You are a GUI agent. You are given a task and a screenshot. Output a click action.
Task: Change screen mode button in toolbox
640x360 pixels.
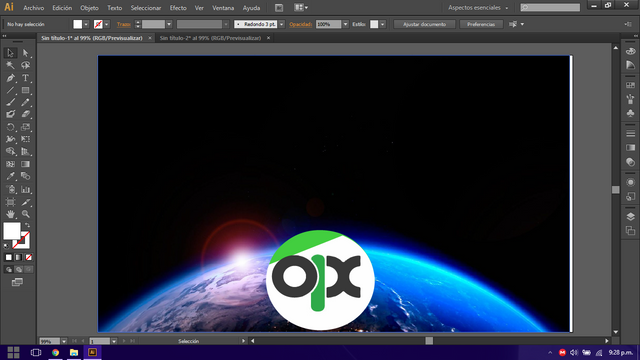(17, 282)
